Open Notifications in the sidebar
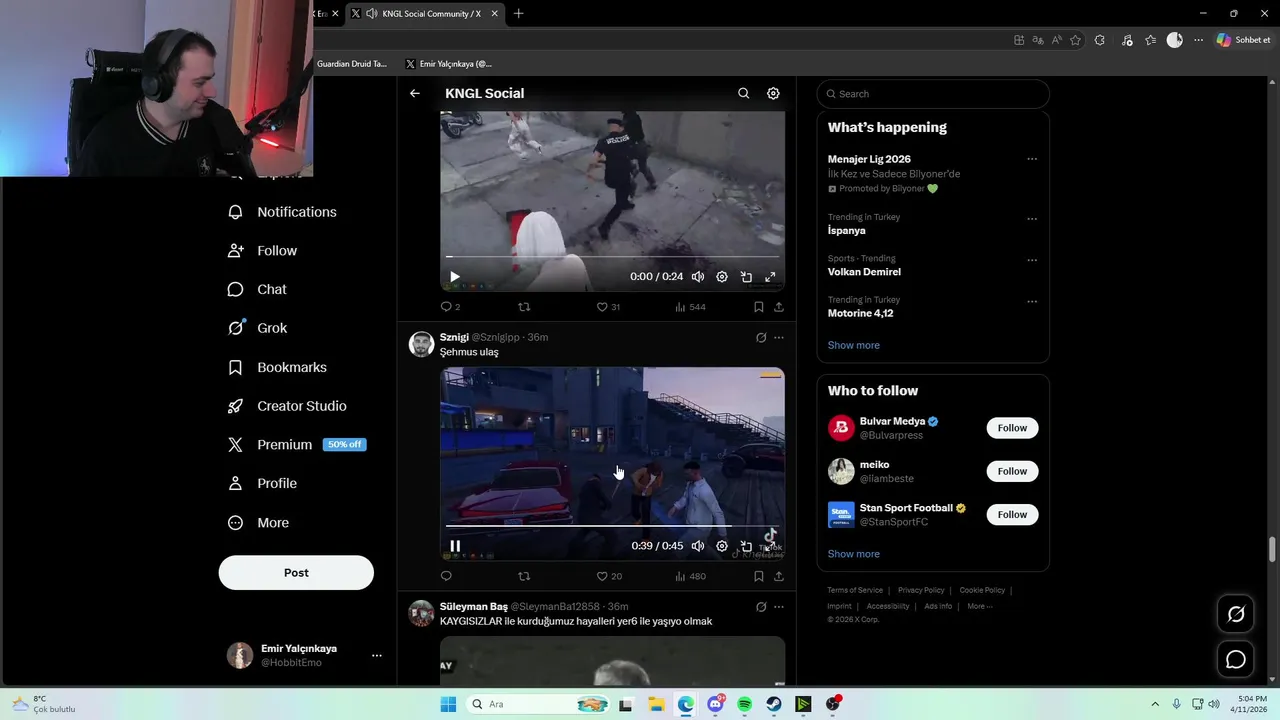The height and width of the screenshot is (720, 1280). tap(282, 212)
